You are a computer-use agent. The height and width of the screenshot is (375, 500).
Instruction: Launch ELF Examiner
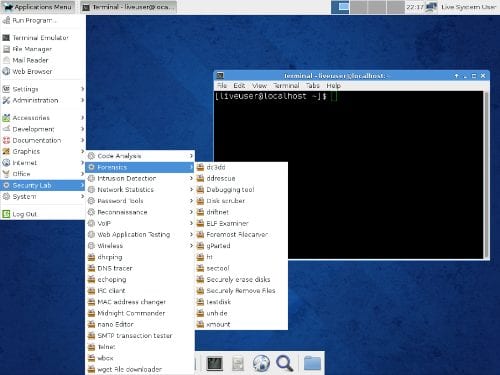tap(241, 223)
